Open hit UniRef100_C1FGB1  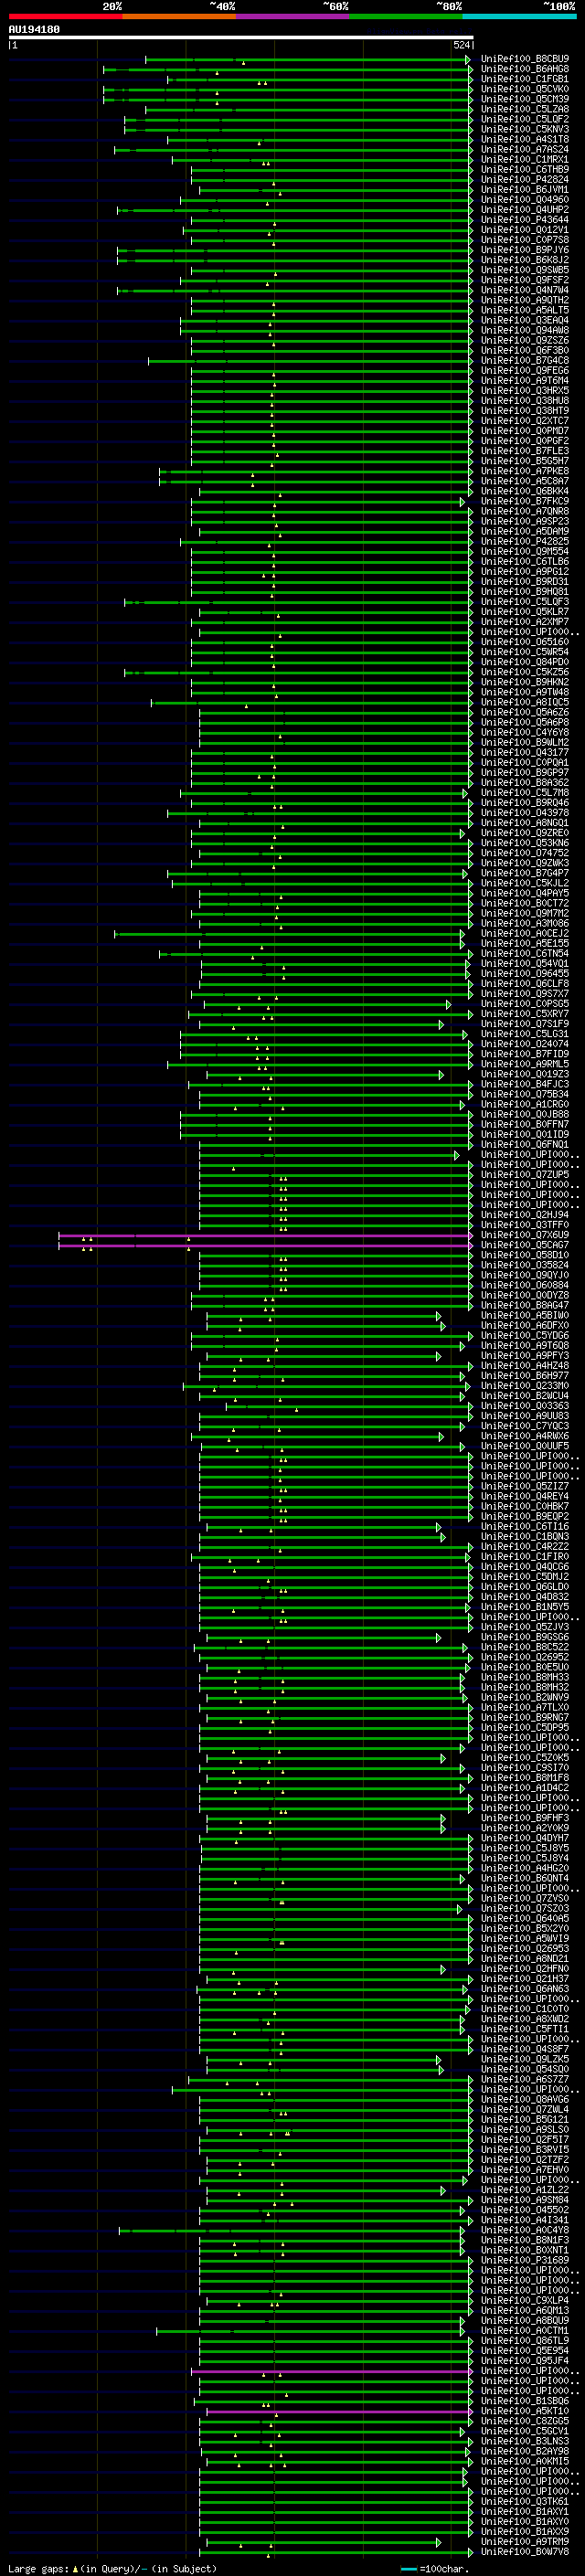coord(524,79)
